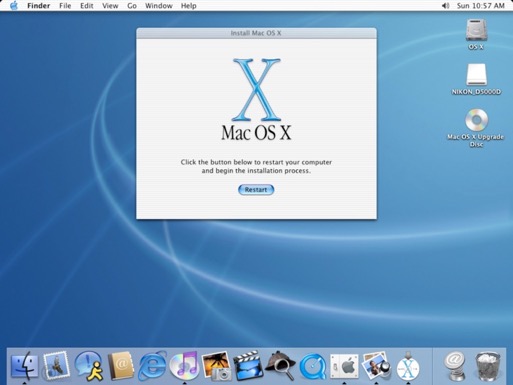Click the Restart button in installer
The width and height of the screenshot is (513, 385).
click(256, 190)
